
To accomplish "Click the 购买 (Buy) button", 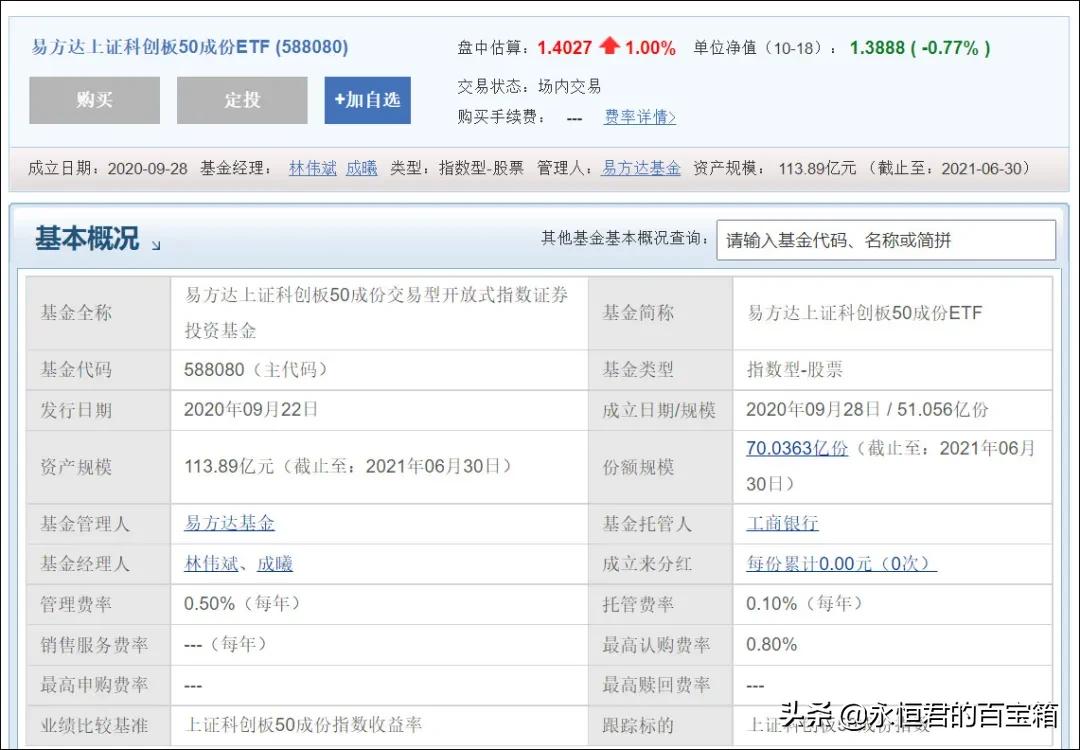I will point(93,100).
